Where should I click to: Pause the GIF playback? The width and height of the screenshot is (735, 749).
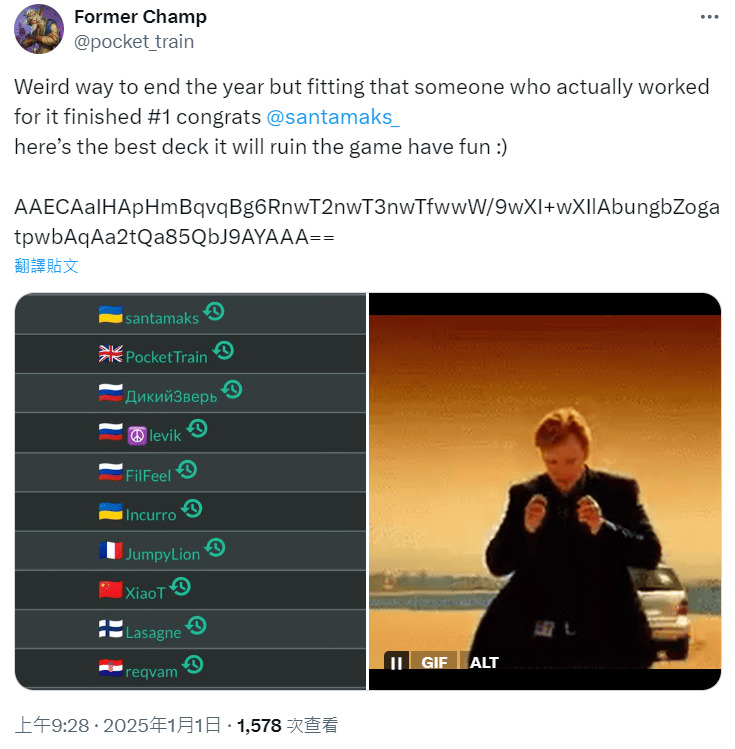click(x=396, y=662)
